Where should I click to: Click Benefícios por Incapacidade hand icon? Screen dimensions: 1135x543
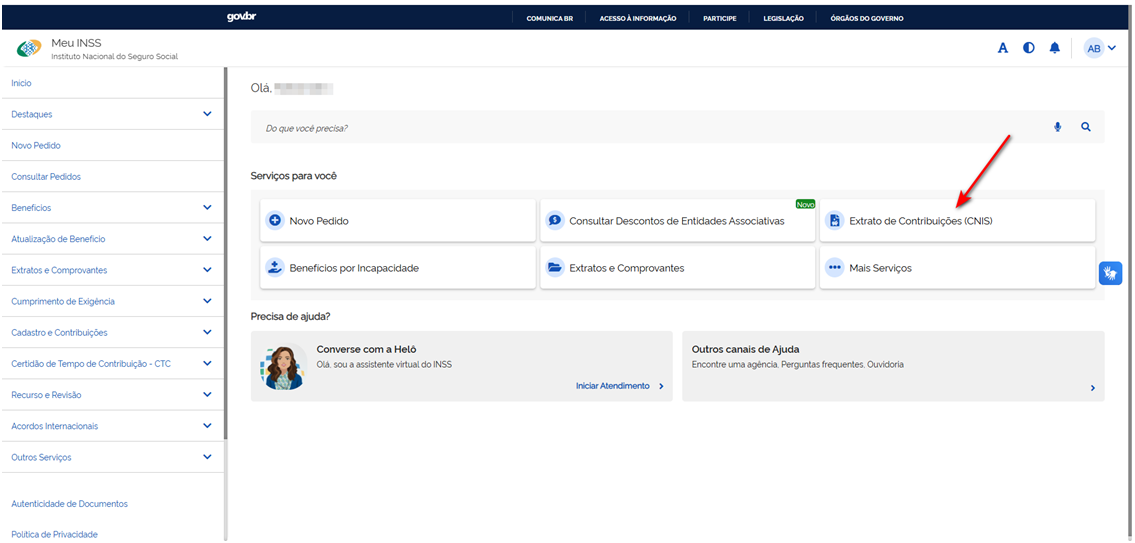[x=274, y=268]
